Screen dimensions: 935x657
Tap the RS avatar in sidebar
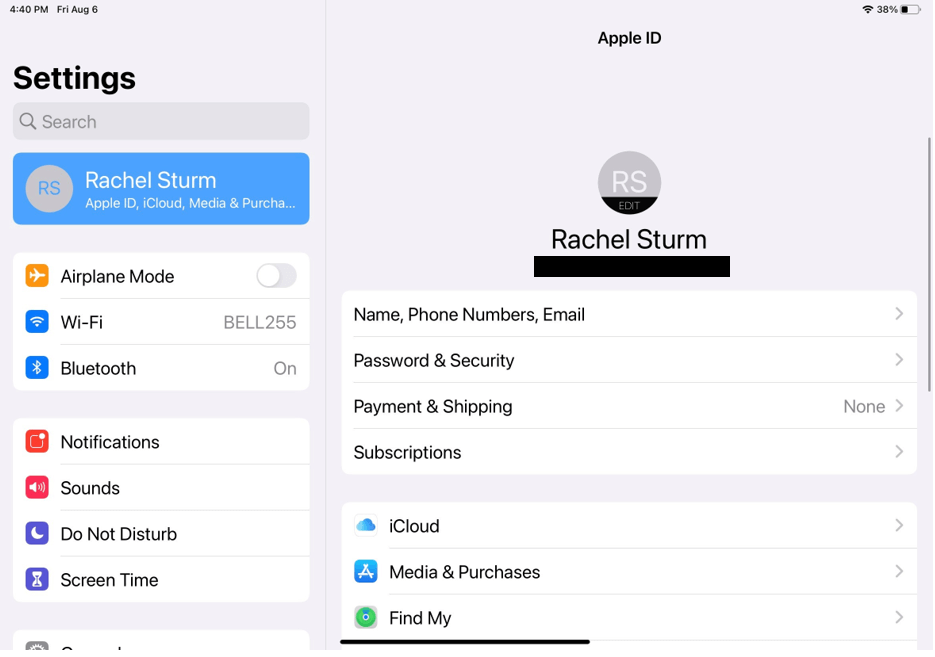click(x=49, y=188)
